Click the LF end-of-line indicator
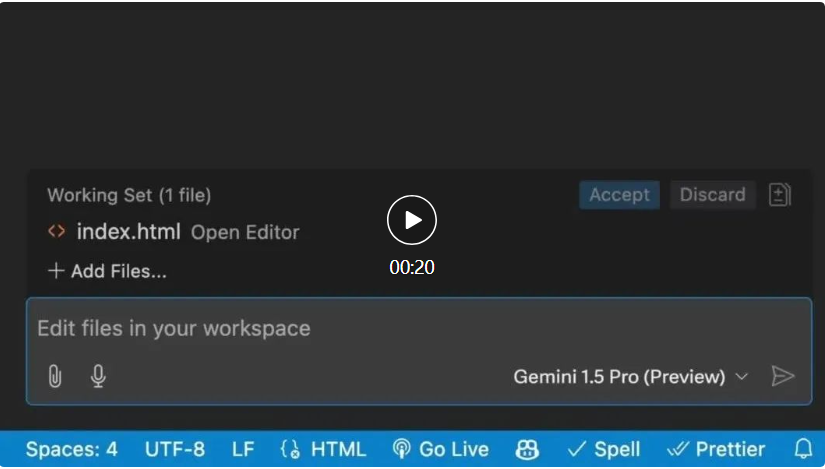 pos(243,449)
